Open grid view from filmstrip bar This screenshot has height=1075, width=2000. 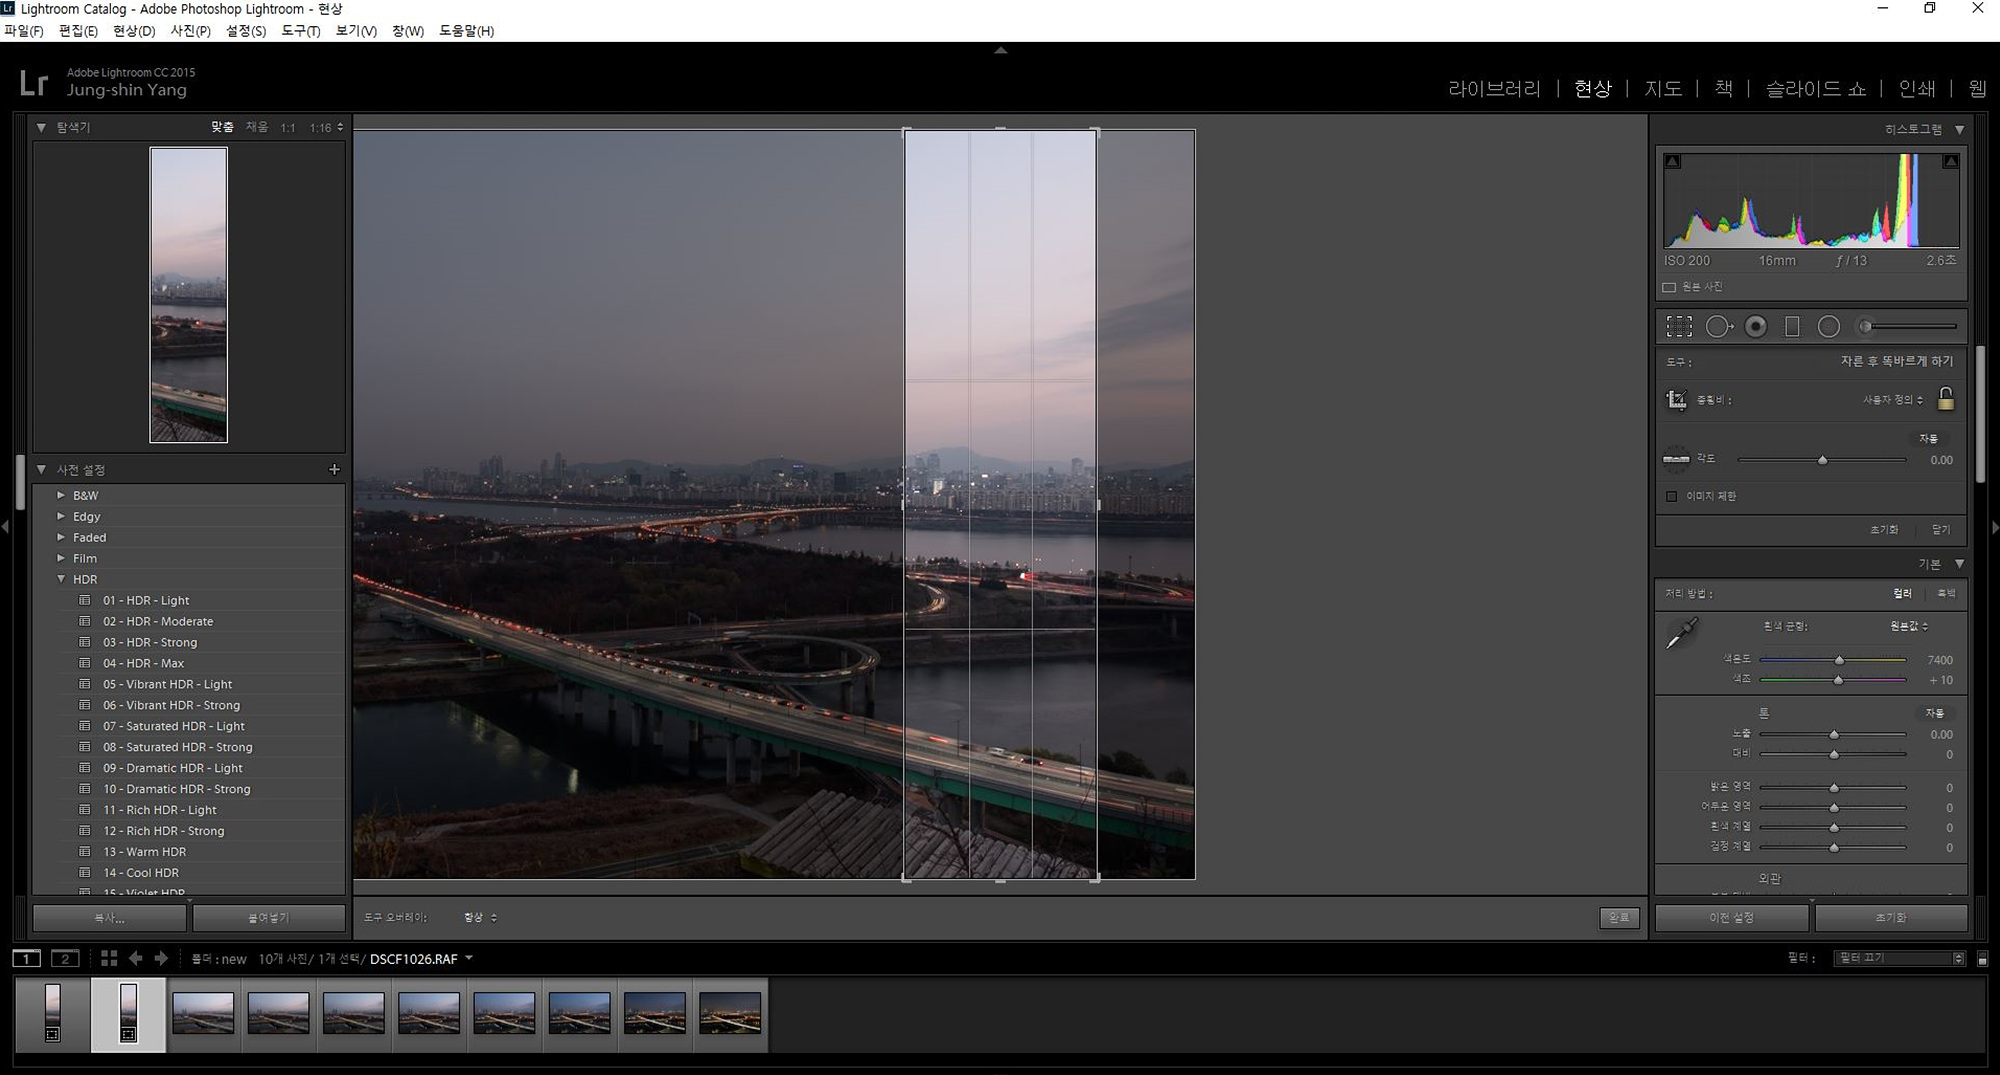109,958
